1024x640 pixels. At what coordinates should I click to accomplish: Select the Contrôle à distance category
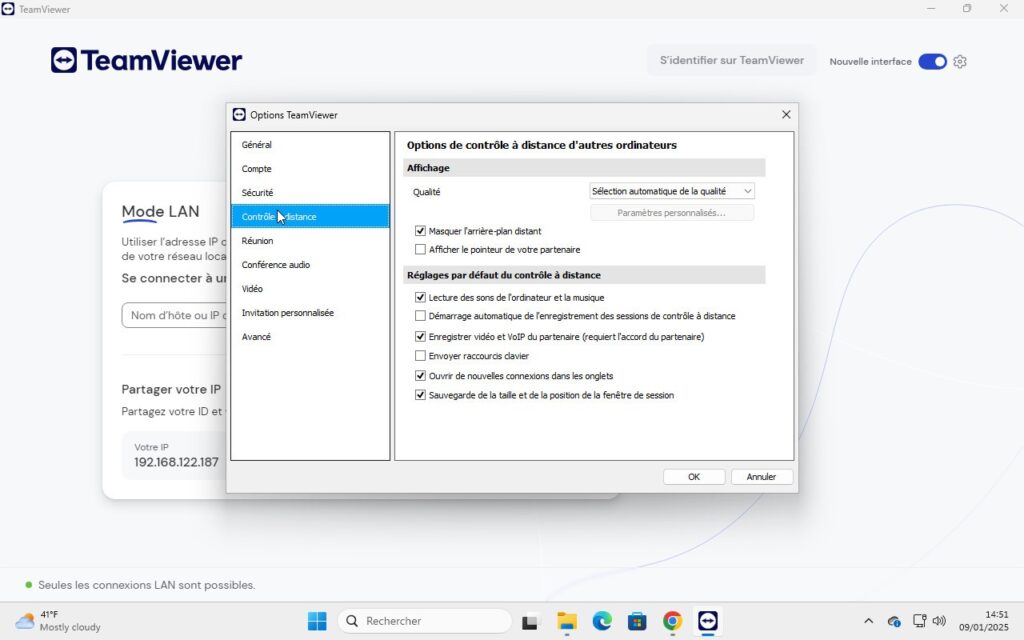tap(310, 216)
